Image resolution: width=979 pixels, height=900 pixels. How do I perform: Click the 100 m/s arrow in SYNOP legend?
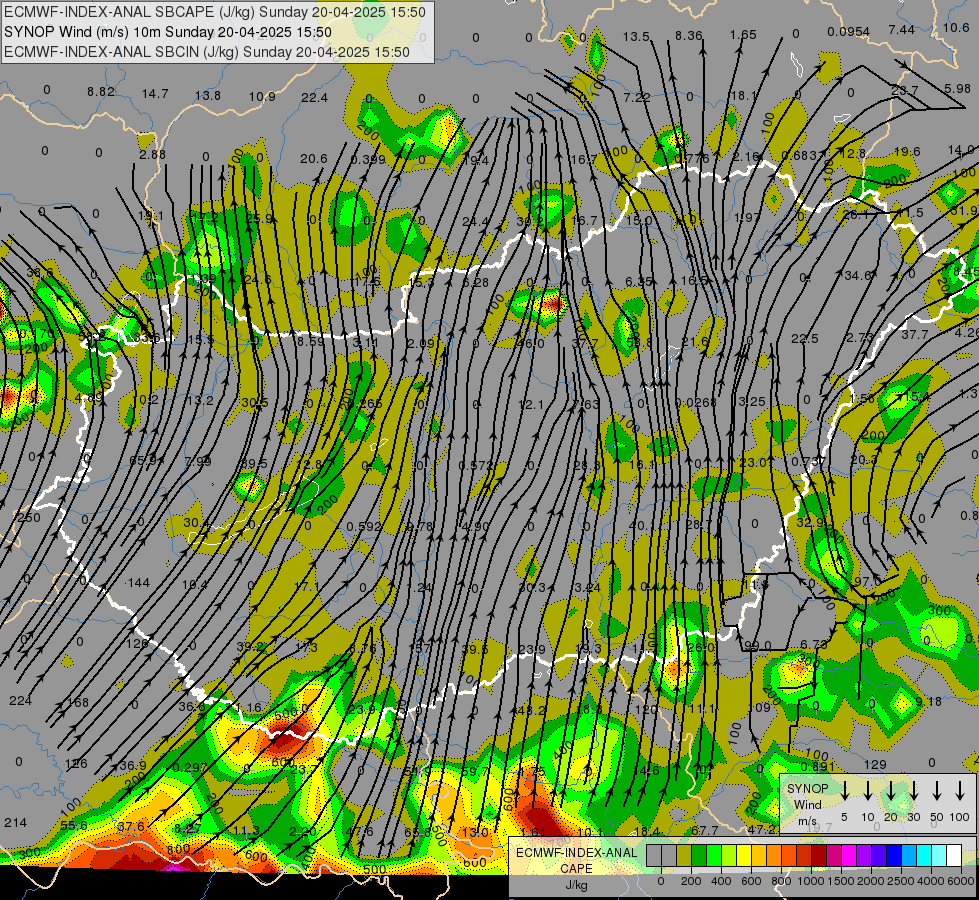(x=960, y=791)
